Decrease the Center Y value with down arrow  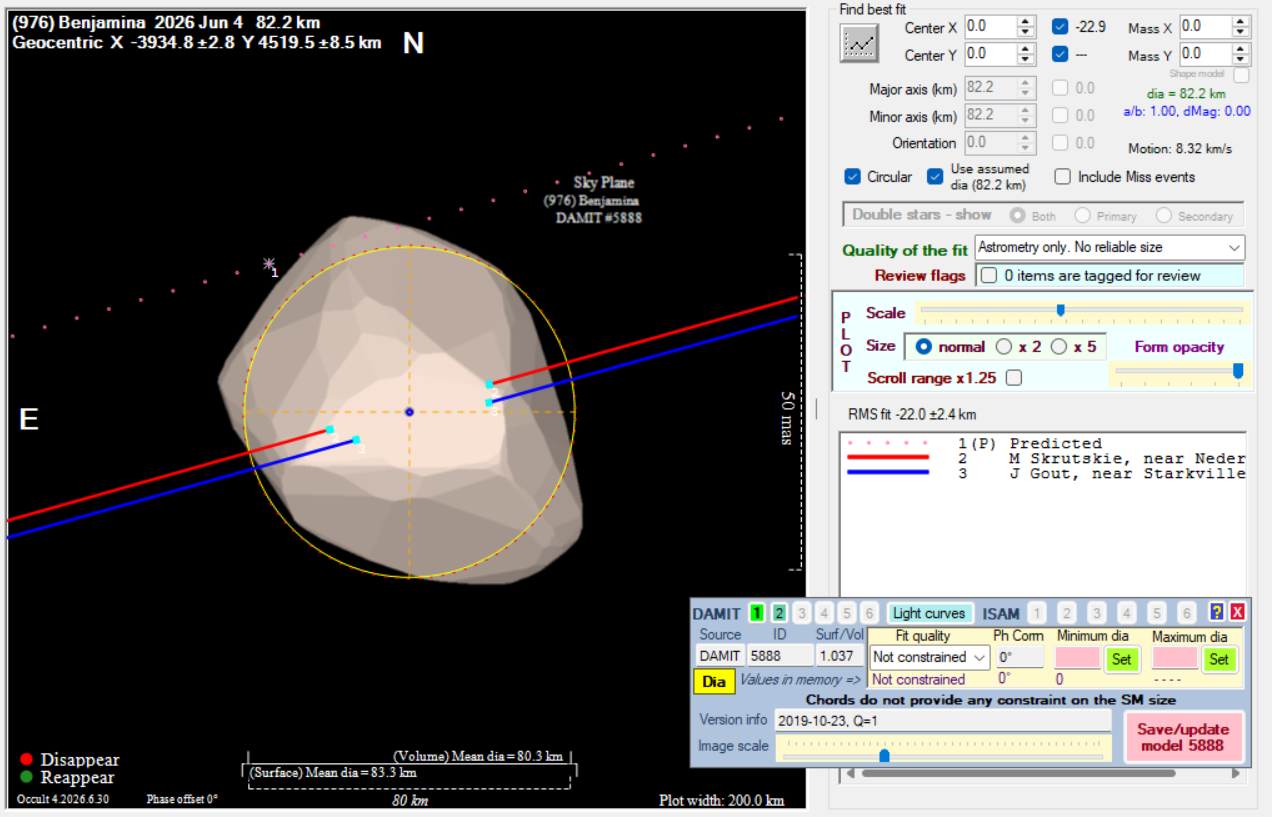point(1025,59)
